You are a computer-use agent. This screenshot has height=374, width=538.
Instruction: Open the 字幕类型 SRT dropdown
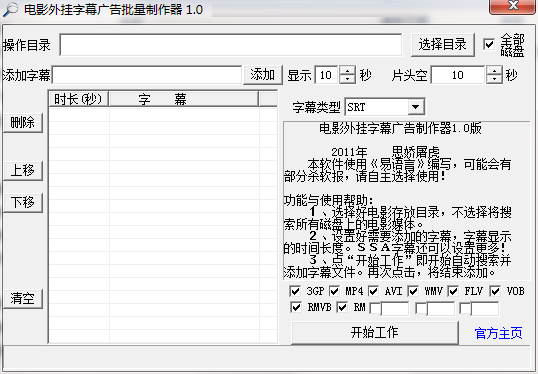pyautogui.click(x=416, y=107)
